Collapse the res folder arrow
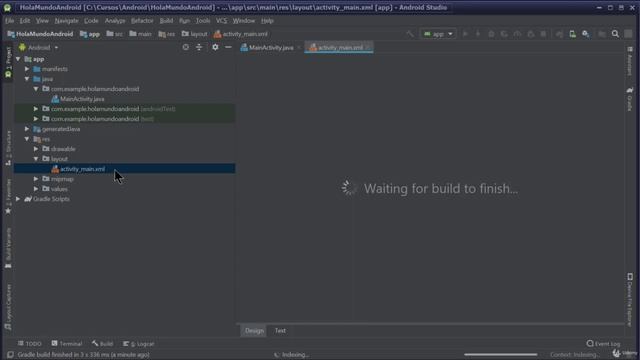 point(27,139)
